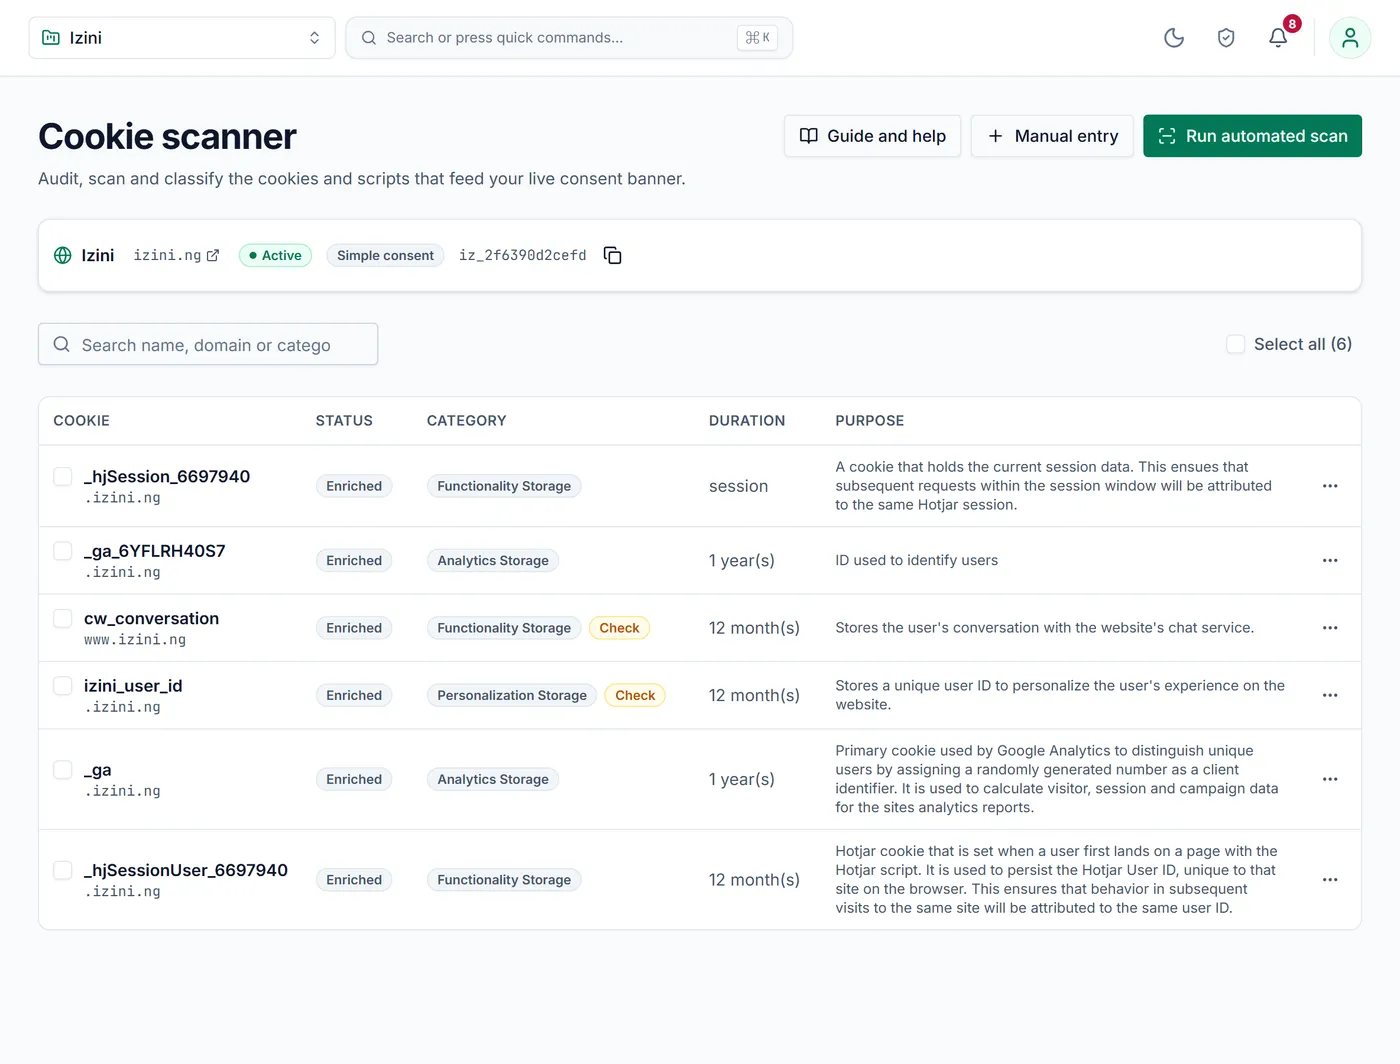The image size is (1400, 1064).
Task: Click the Check badge on izini_user_id
Action: click(x=635, y=695)
